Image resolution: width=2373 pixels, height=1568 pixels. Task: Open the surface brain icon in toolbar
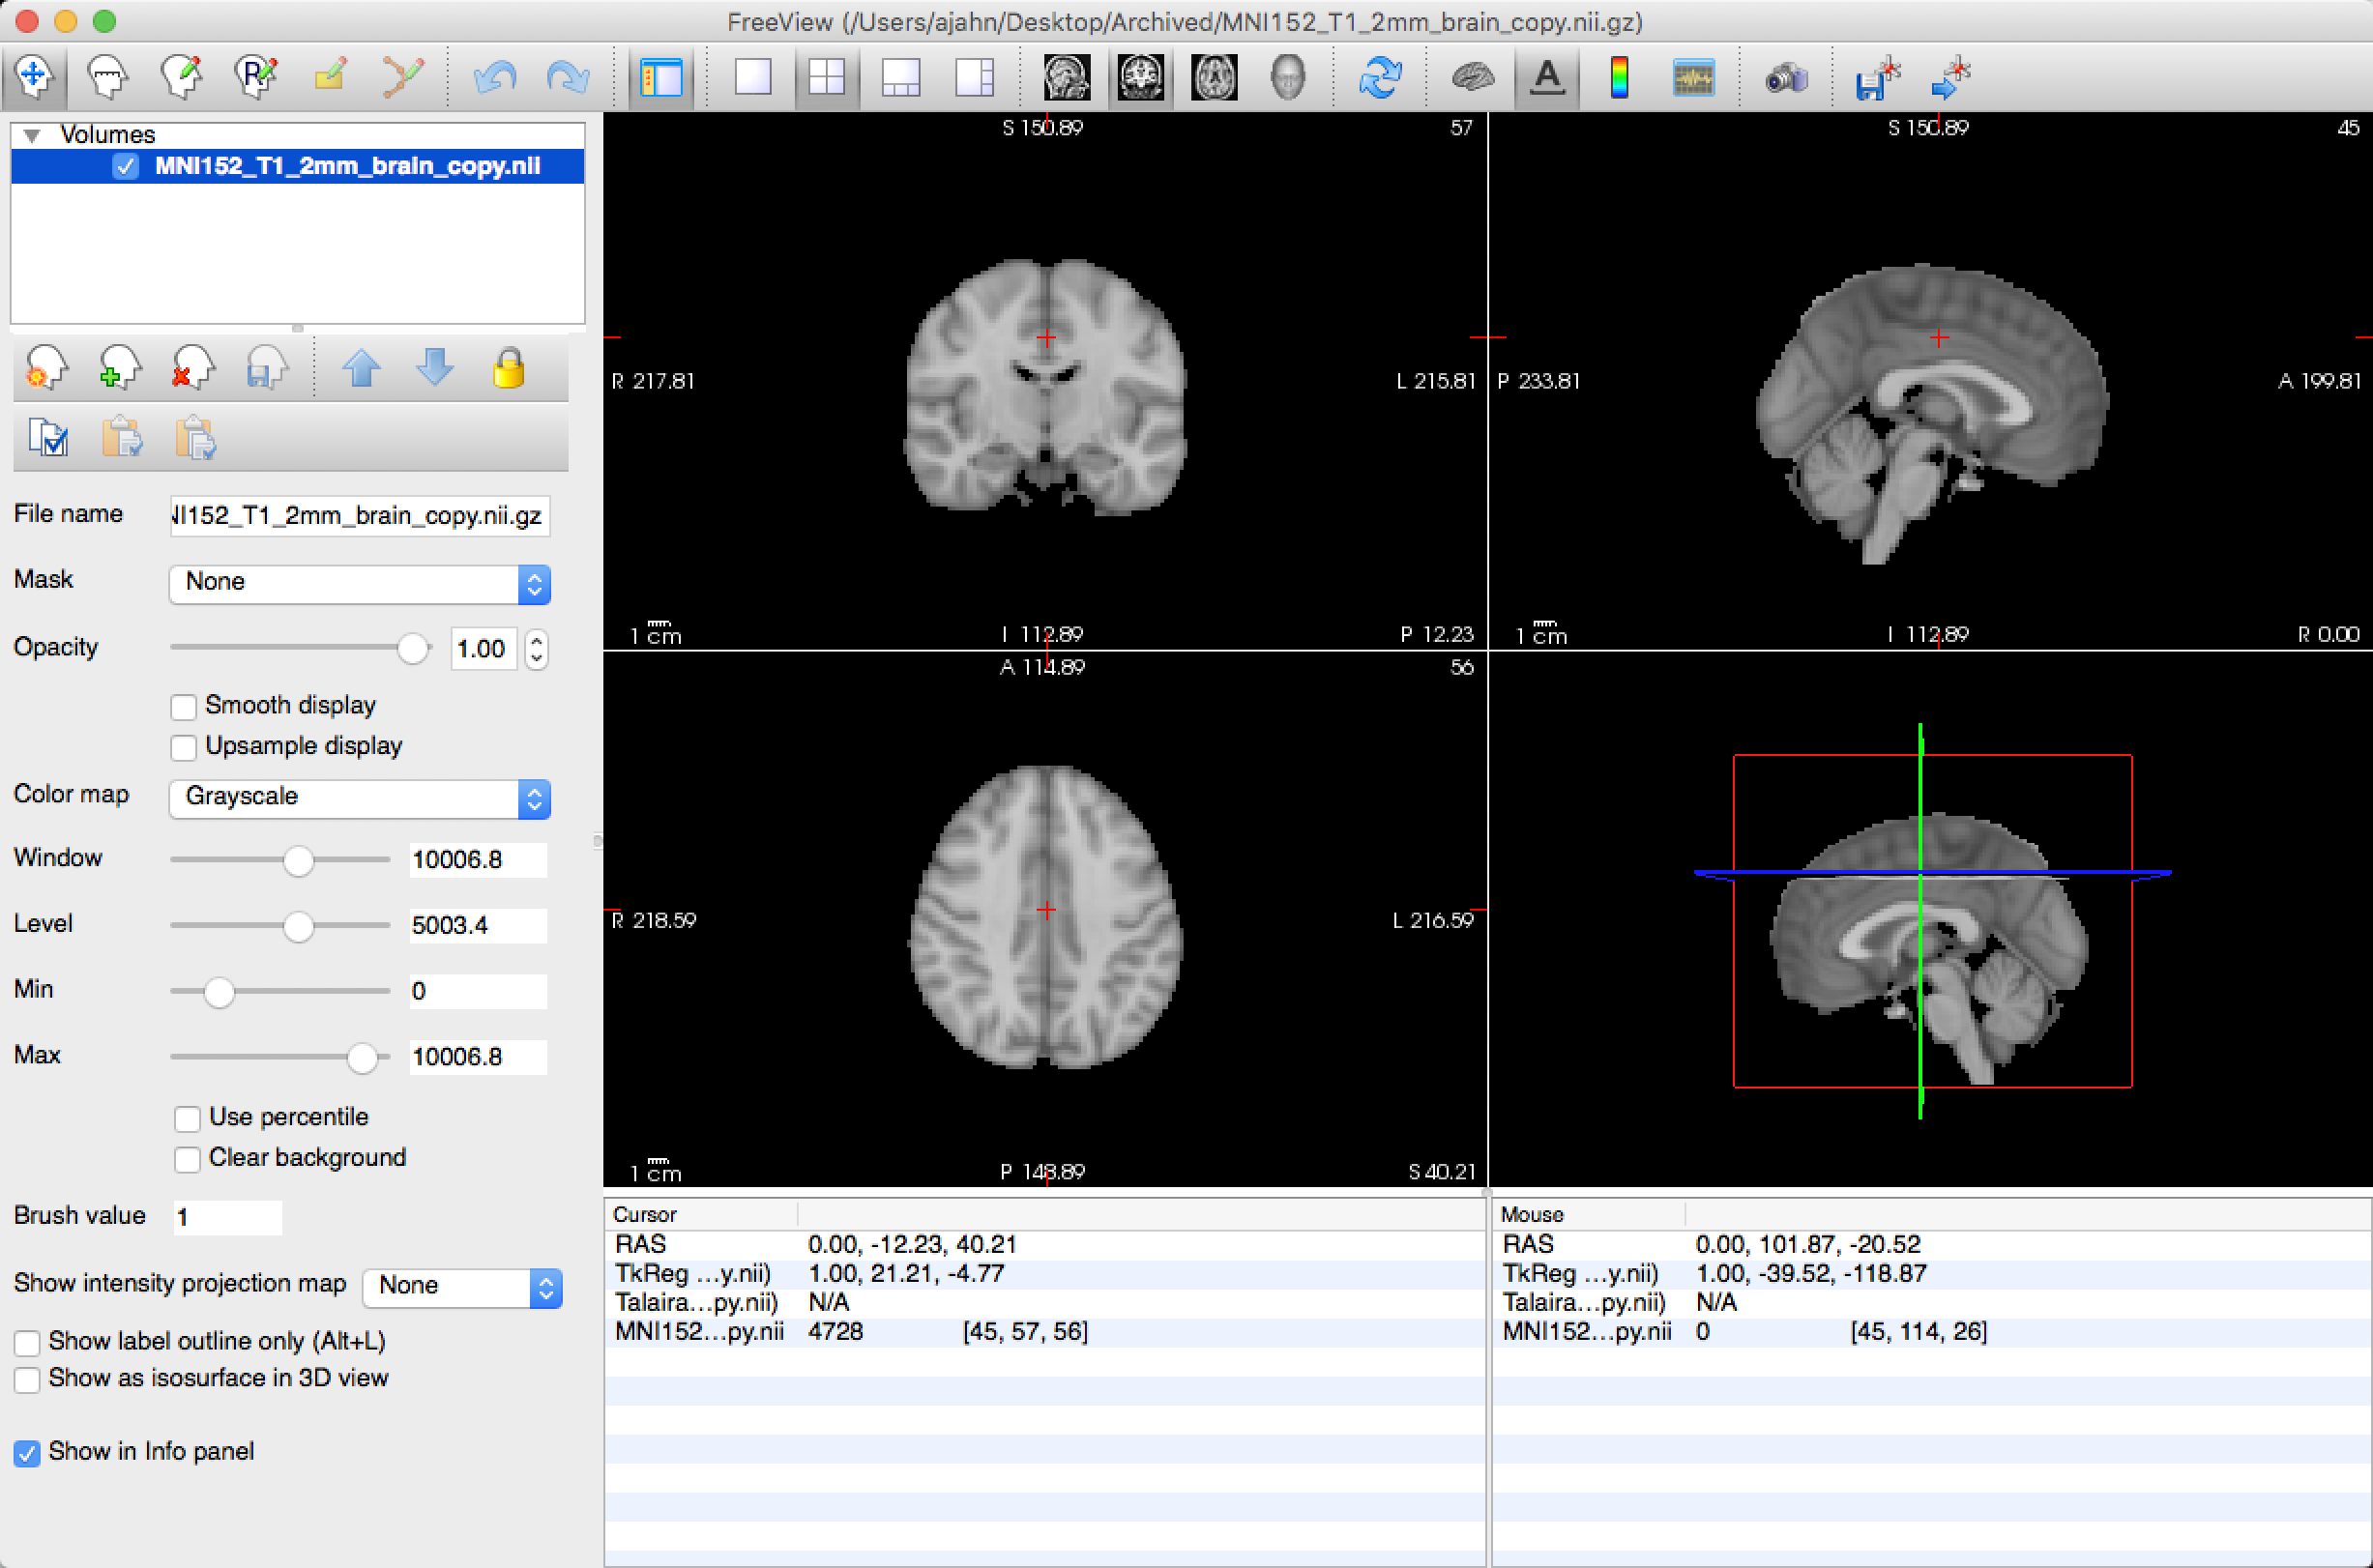pos(1472,77)
